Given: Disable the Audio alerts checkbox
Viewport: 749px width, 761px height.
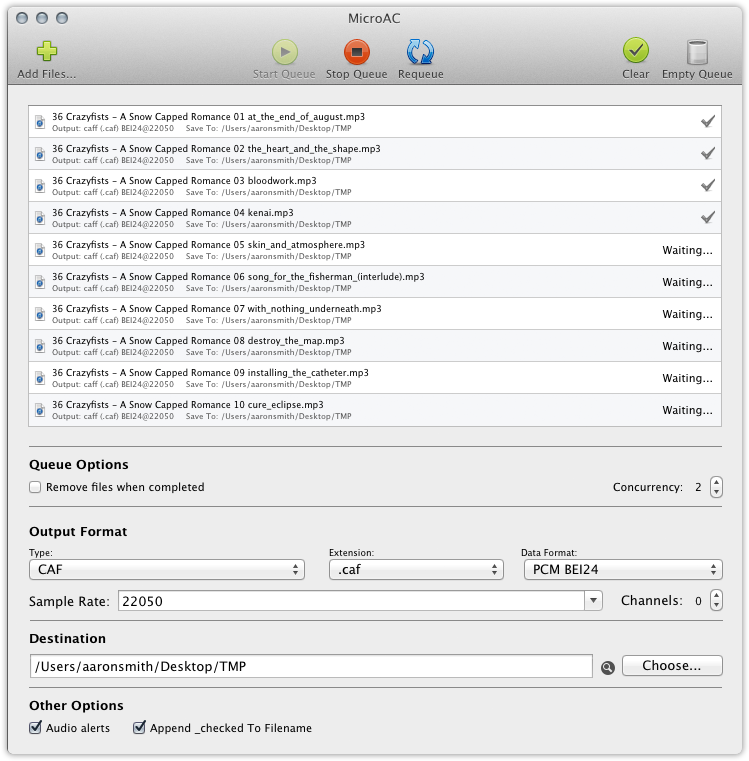Looking at the screenshot, I should pyautogui.click(x=36, y=728).
